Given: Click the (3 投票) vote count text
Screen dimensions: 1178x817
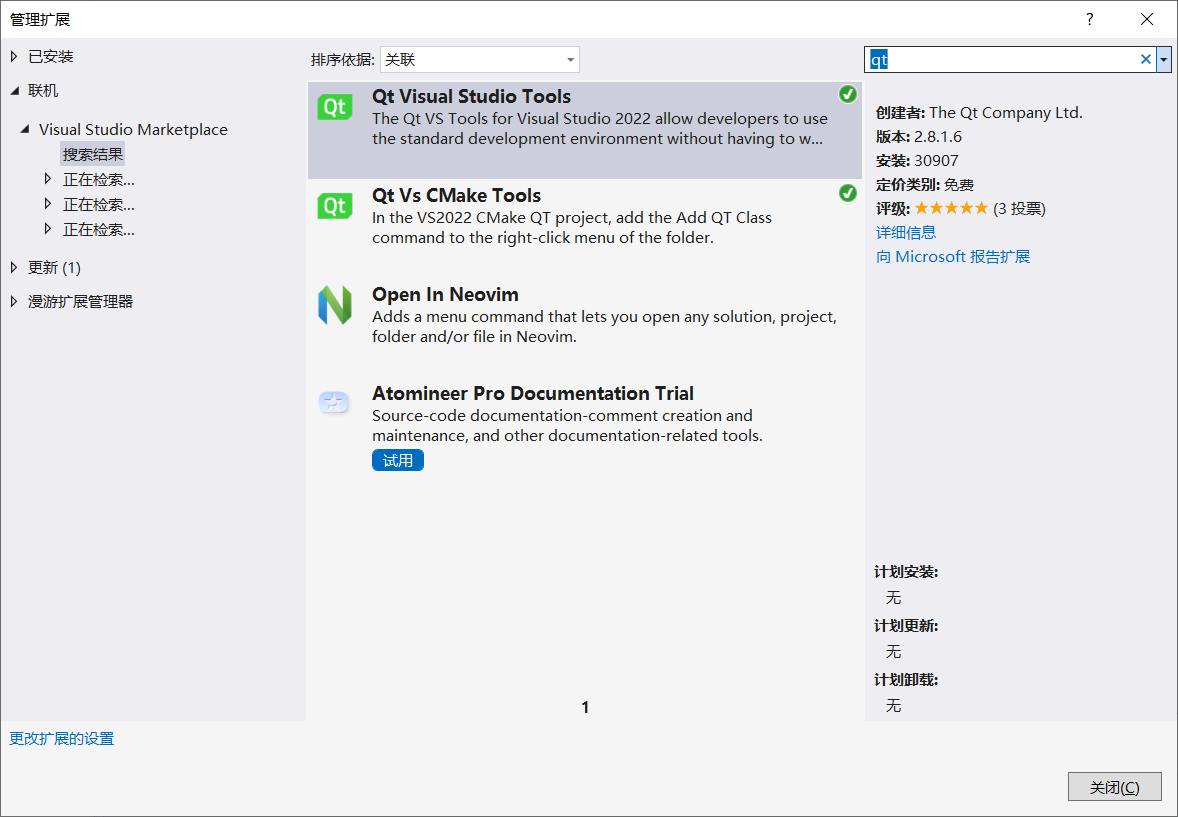Looking at the screenshot, I should tap(1019, 208).
